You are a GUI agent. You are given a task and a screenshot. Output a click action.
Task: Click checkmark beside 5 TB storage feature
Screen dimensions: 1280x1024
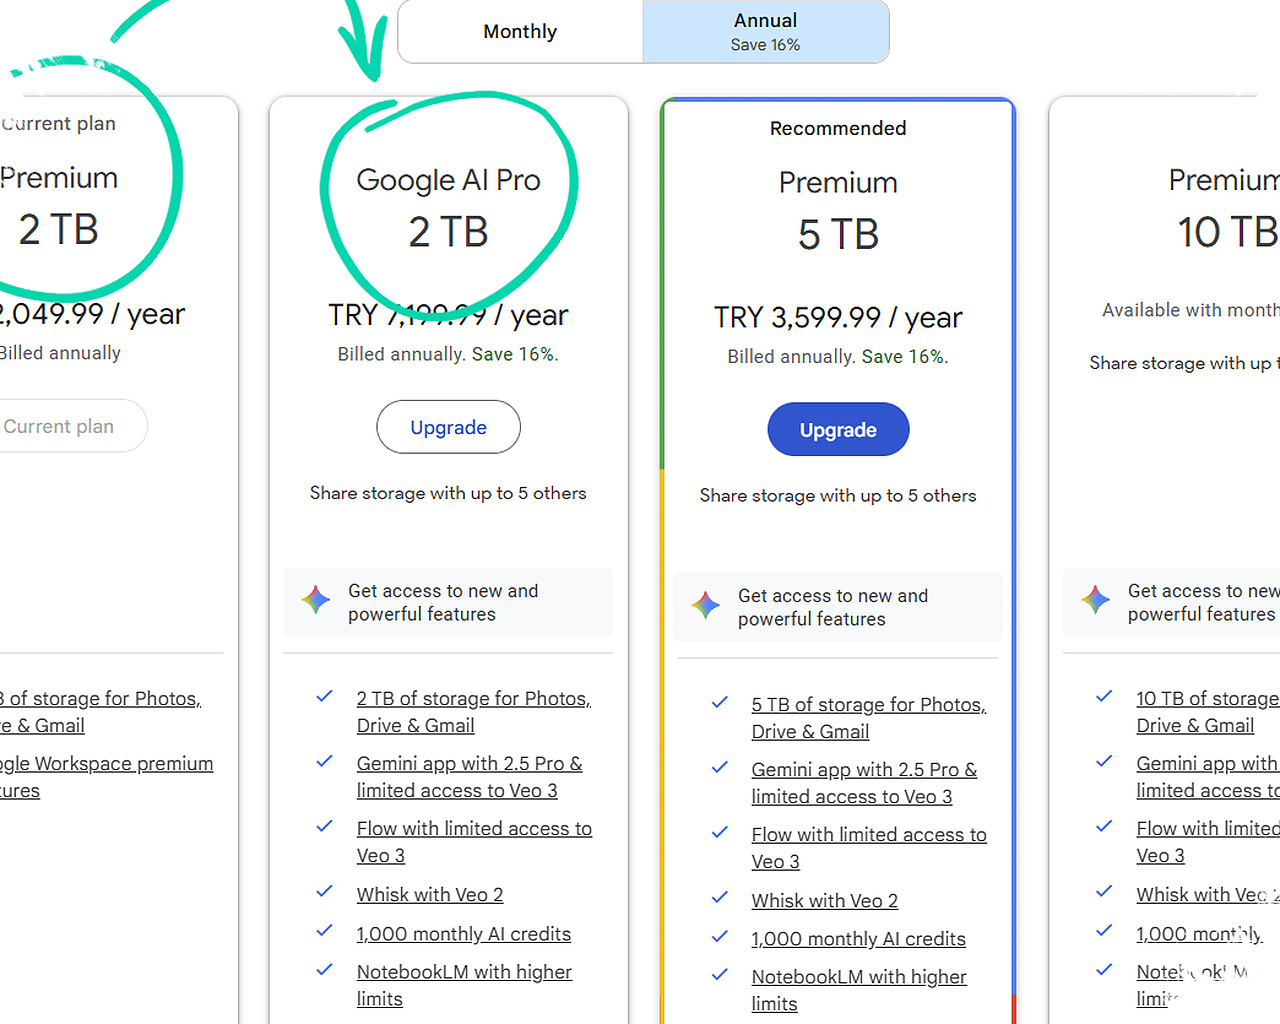719,703
